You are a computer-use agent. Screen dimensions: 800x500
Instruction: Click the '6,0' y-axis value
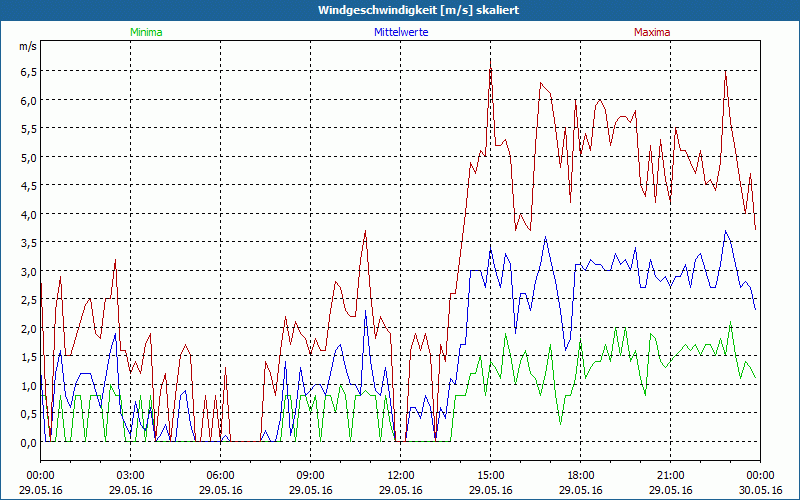[29, 101]
